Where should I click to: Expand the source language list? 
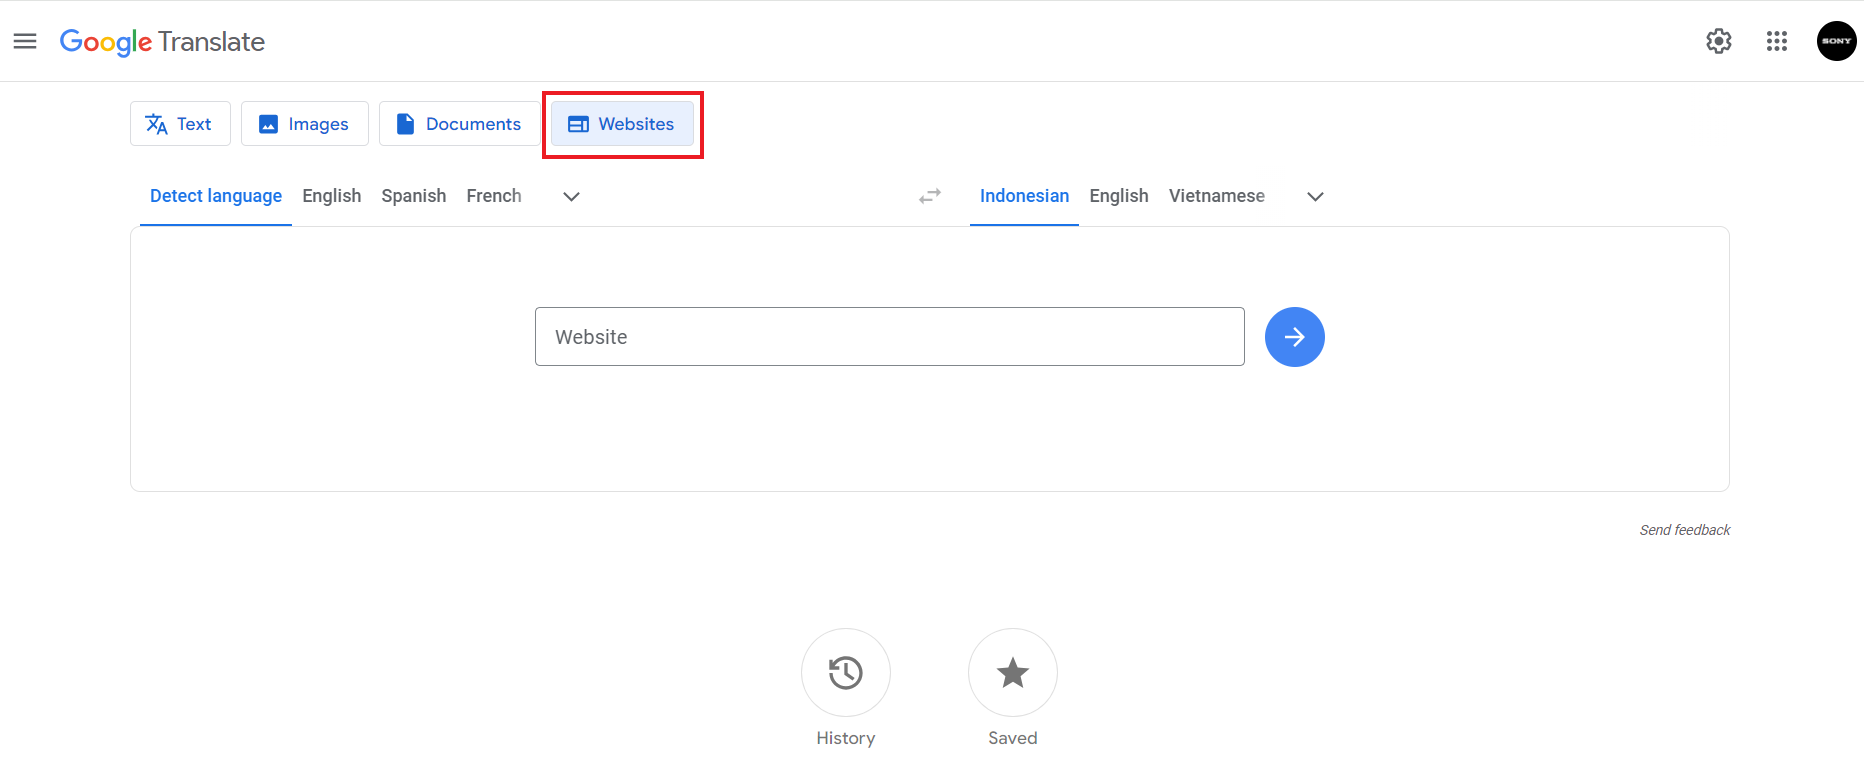(571, 197)
